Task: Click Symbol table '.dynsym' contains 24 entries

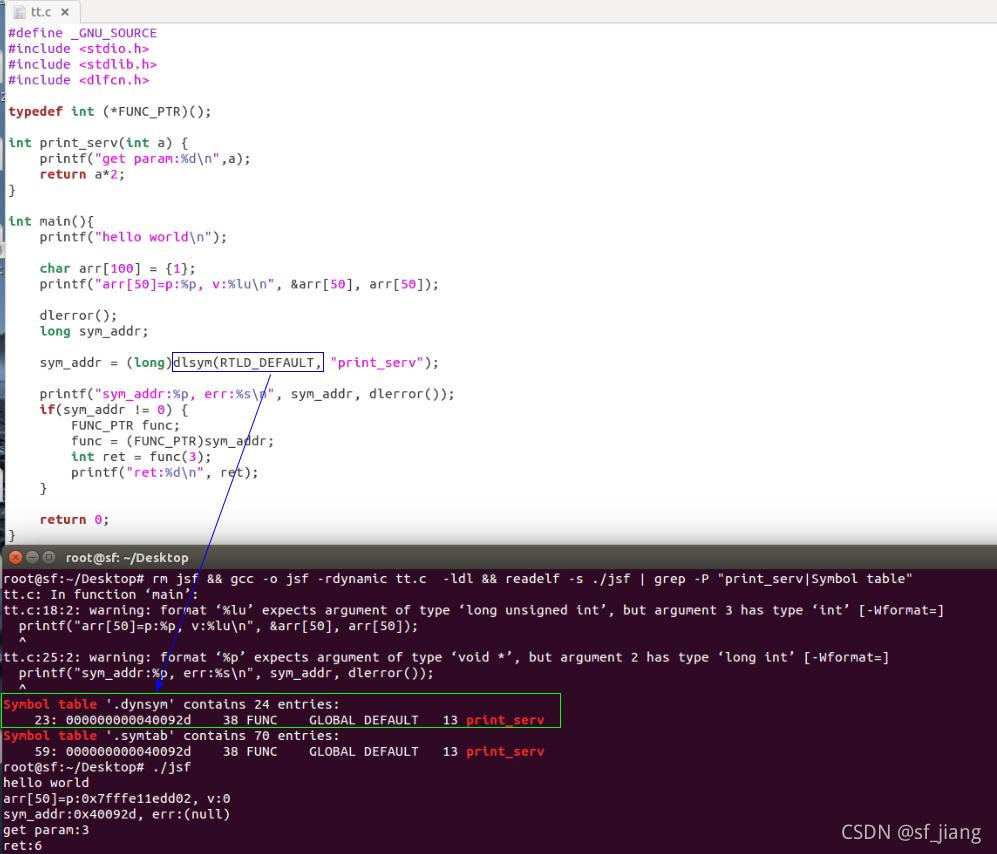Action: (172, 705)
